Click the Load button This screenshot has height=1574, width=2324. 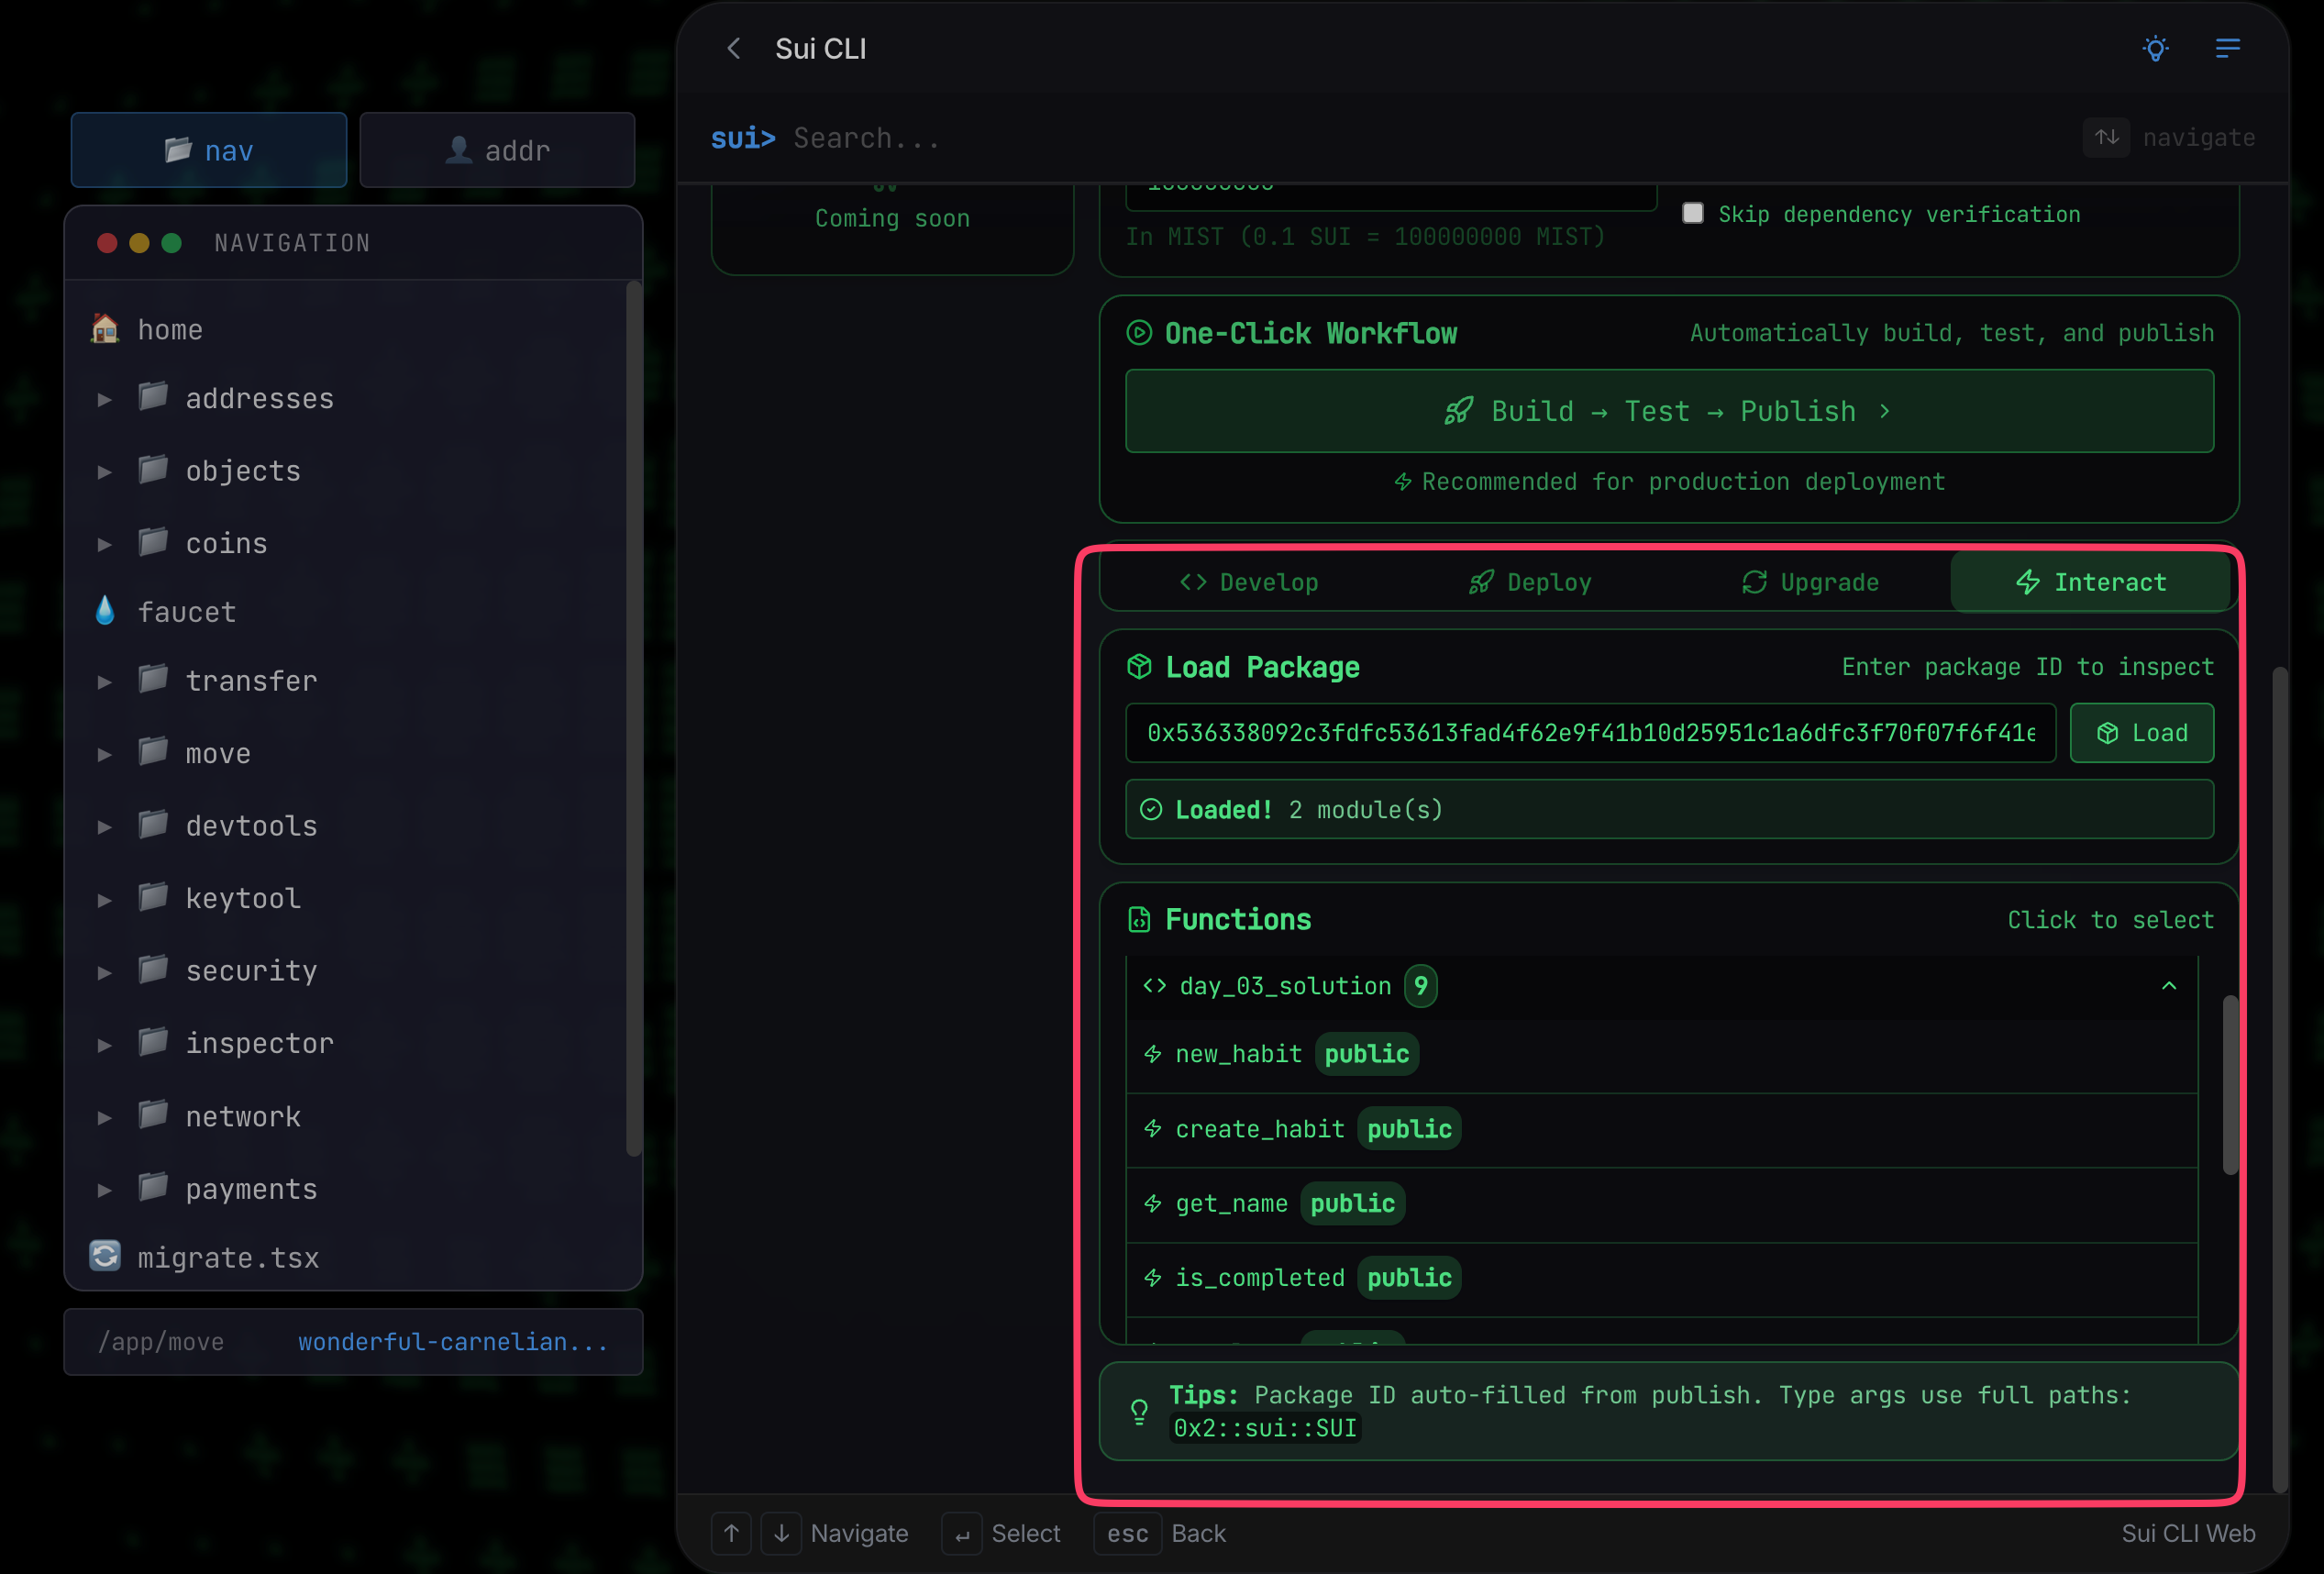(2141, 732)
